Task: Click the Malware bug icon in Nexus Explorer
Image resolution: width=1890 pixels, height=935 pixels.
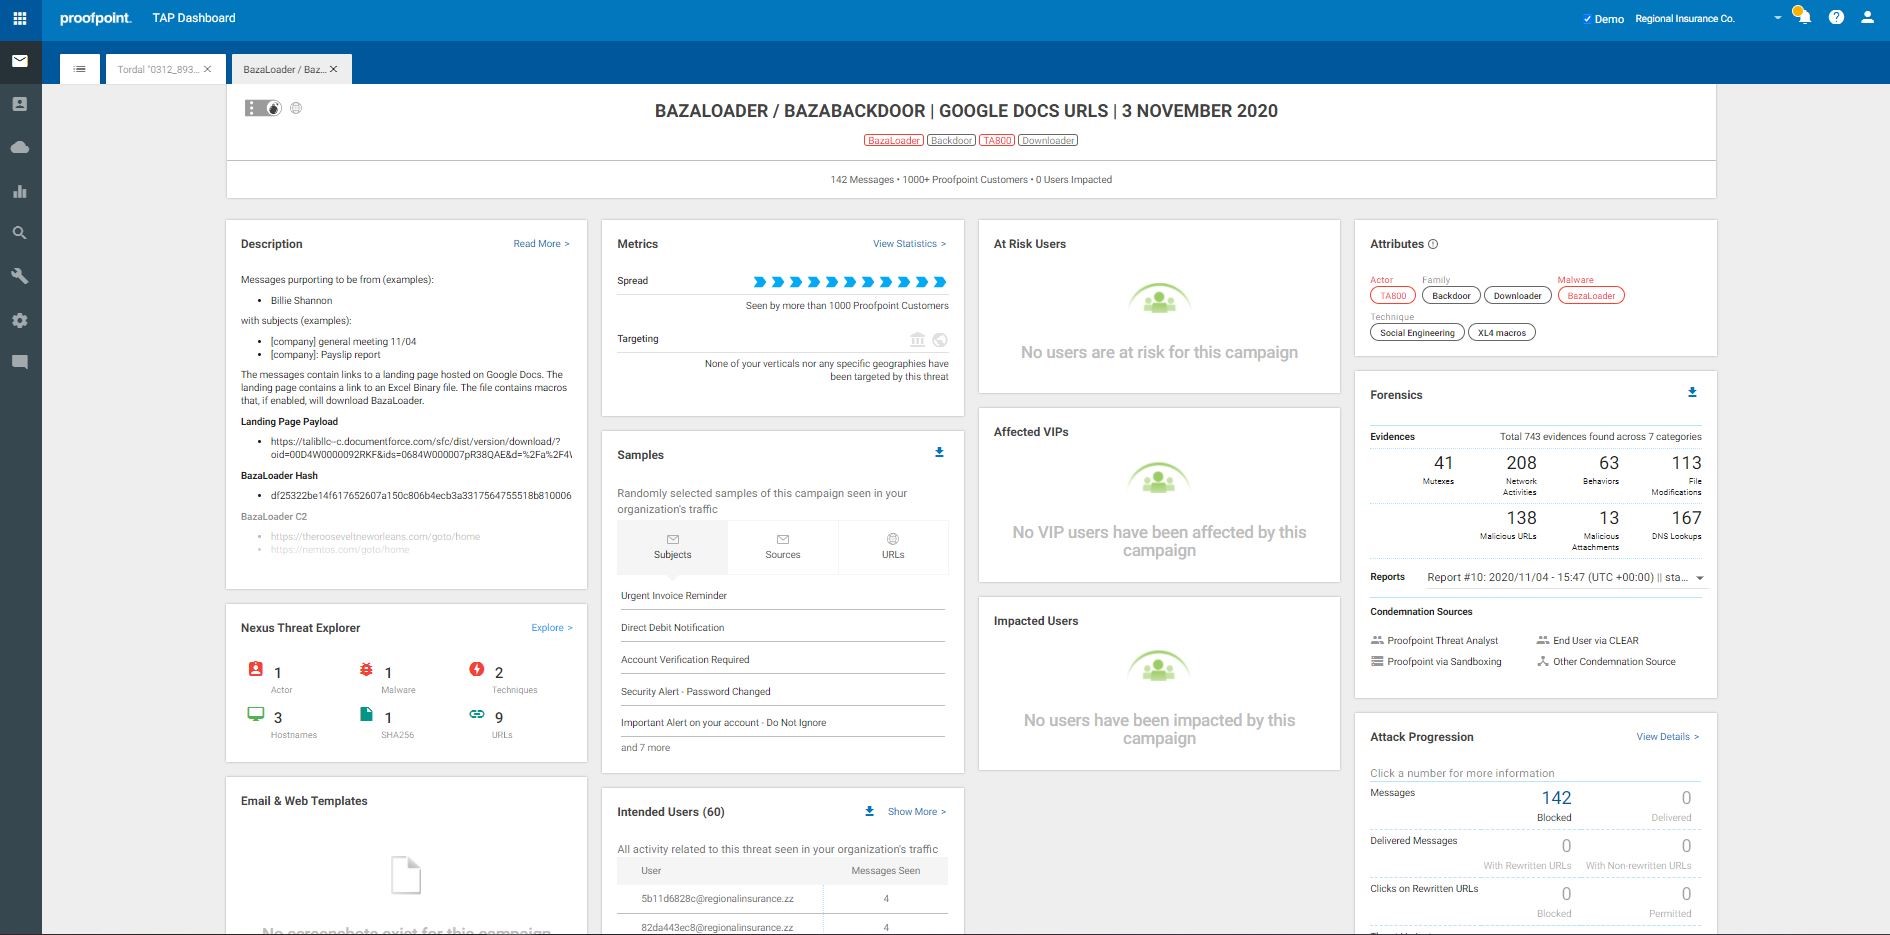Action: (x=366, y=669)
